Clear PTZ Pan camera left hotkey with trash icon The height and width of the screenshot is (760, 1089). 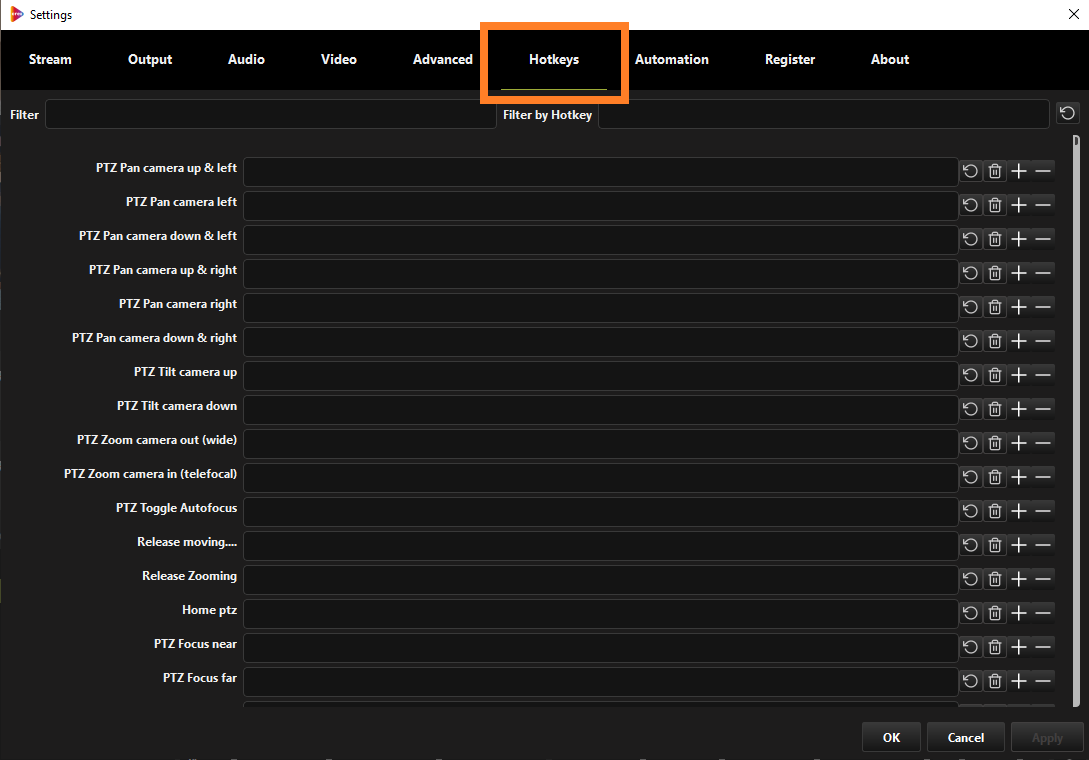tap(995, 205)
